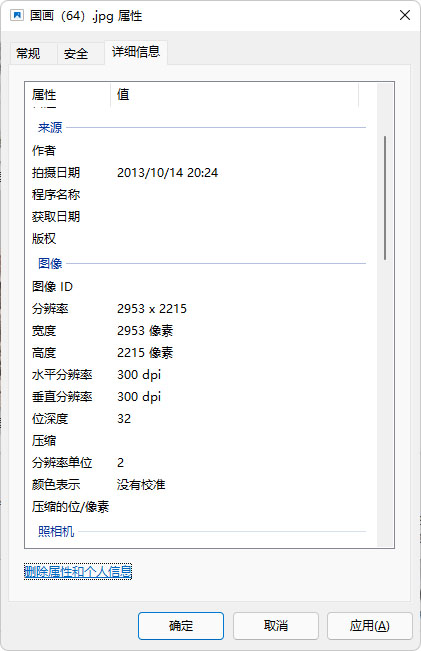Open the 安全 tab
421x651 pixels.
click(x=76, y=54)
